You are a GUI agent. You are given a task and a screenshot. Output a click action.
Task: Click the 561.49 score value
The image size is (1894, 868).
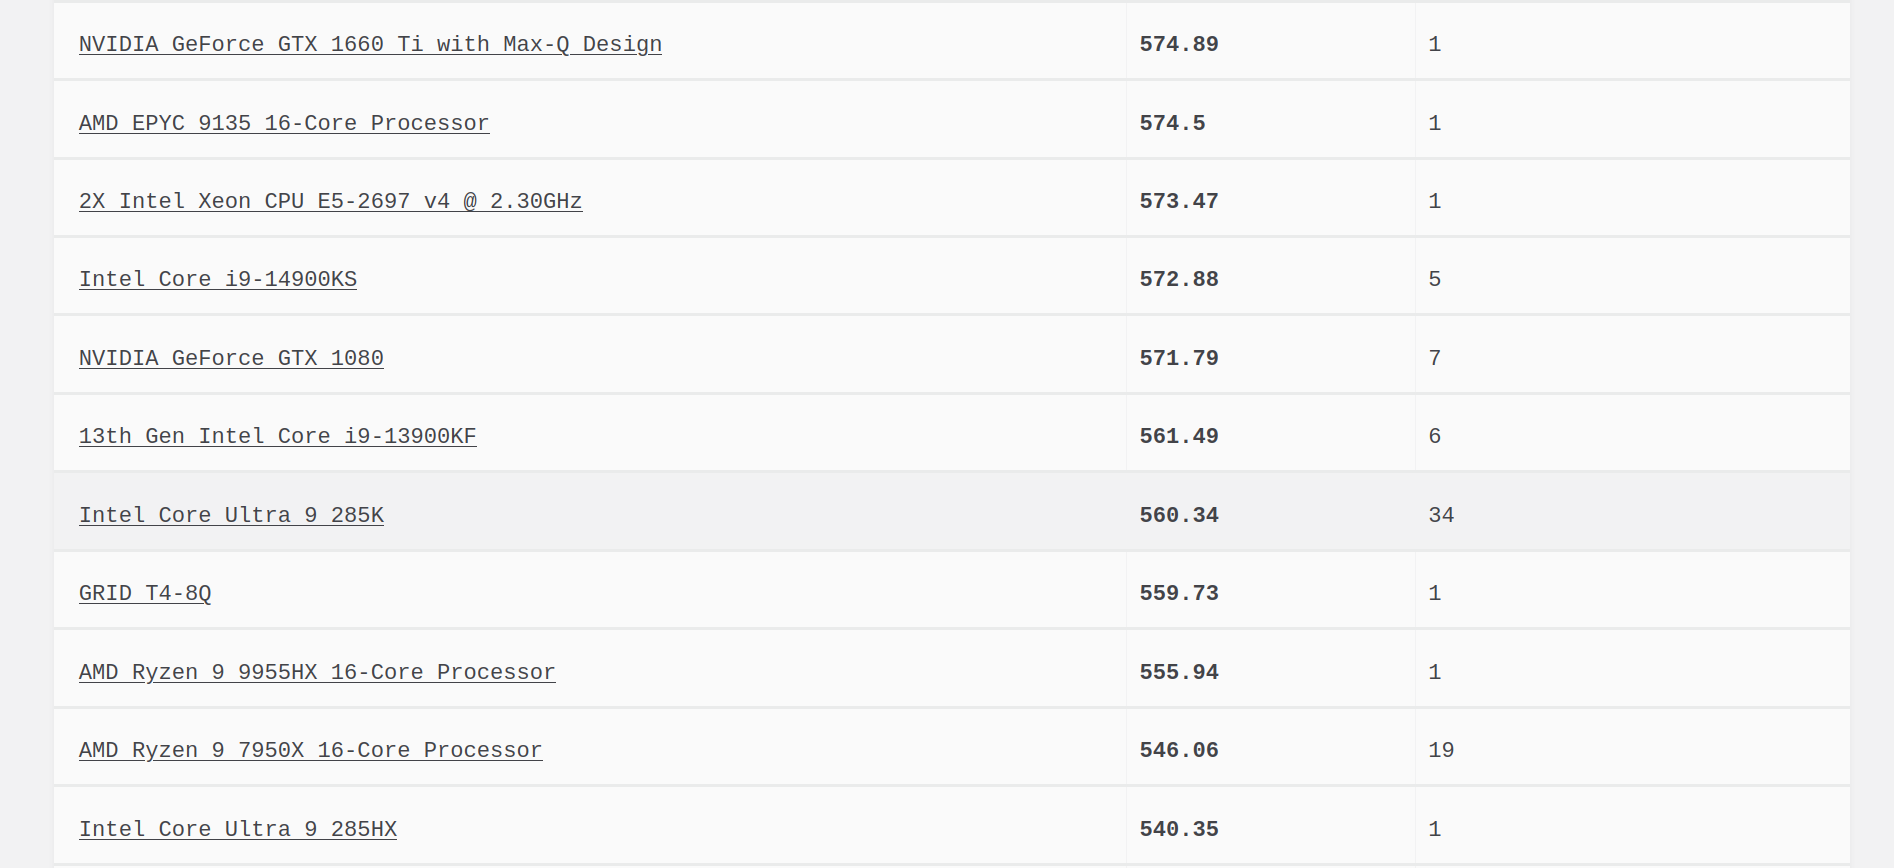1179,436
